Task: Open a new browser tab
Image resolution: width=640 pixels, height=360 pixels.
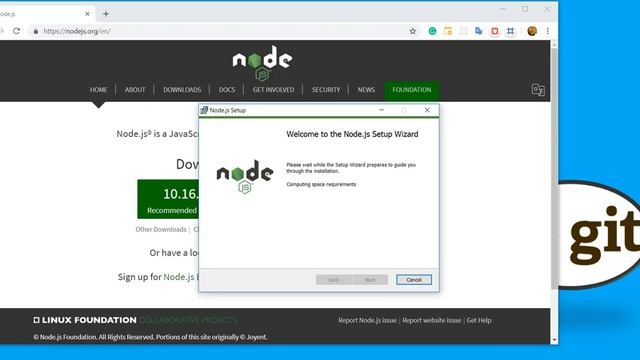Action: (x=106, y=14)
